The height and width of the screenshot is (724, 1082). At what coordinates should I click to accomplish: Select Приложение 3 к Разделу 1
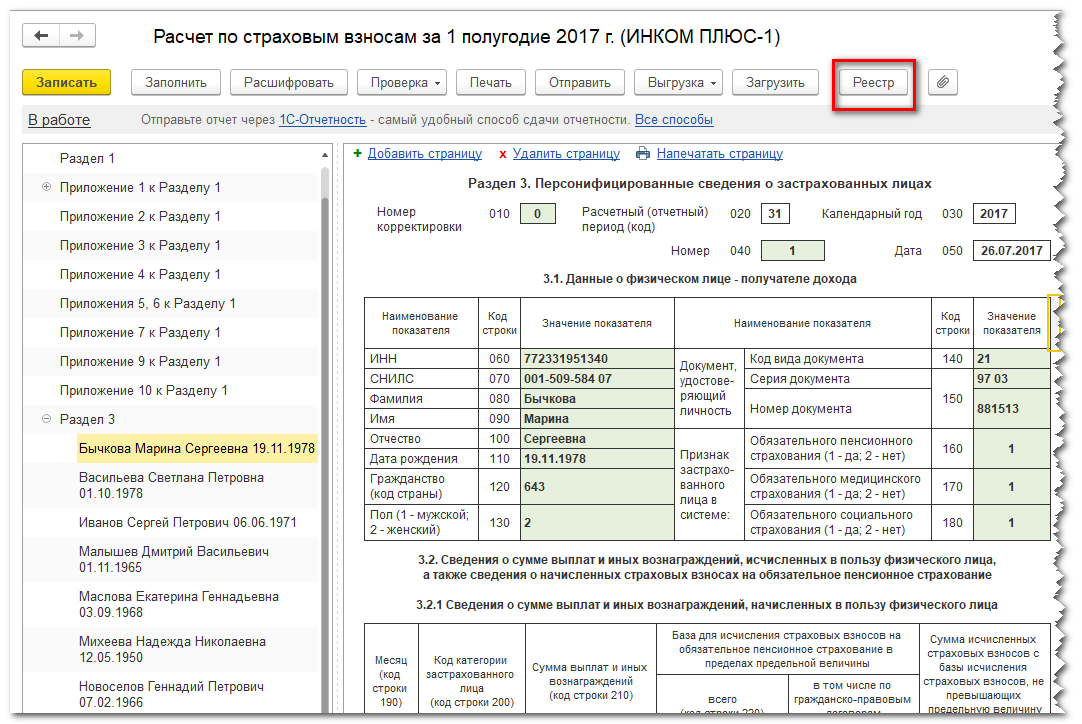tap(140, 245)
